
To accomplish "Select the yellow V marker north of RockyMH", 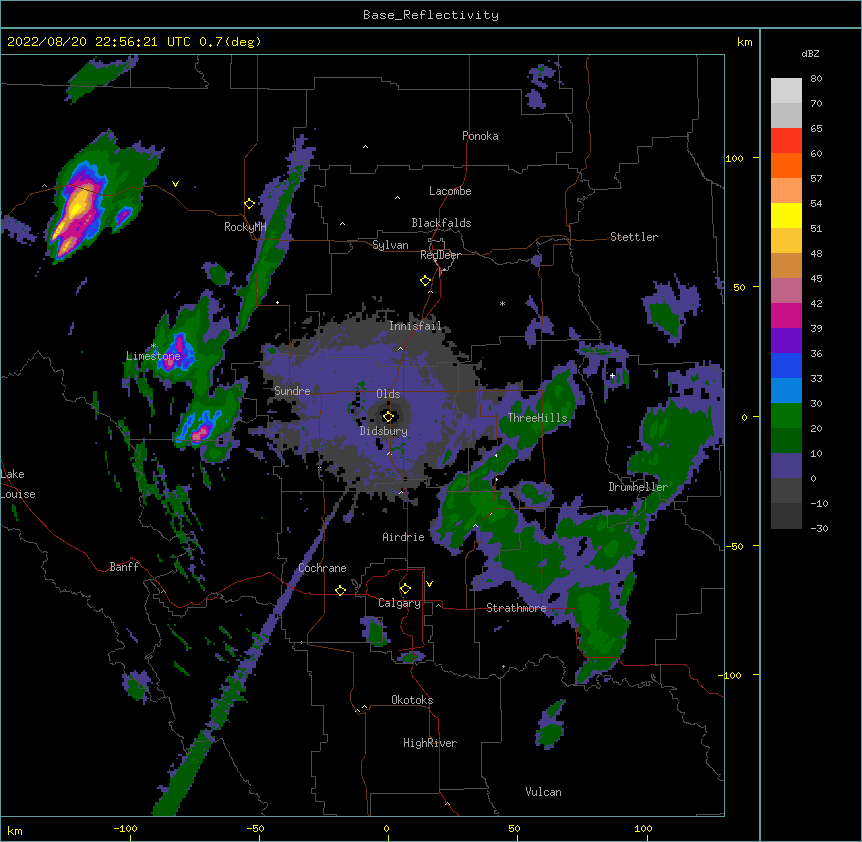I will pyautogui.click(x=175, y=184).
